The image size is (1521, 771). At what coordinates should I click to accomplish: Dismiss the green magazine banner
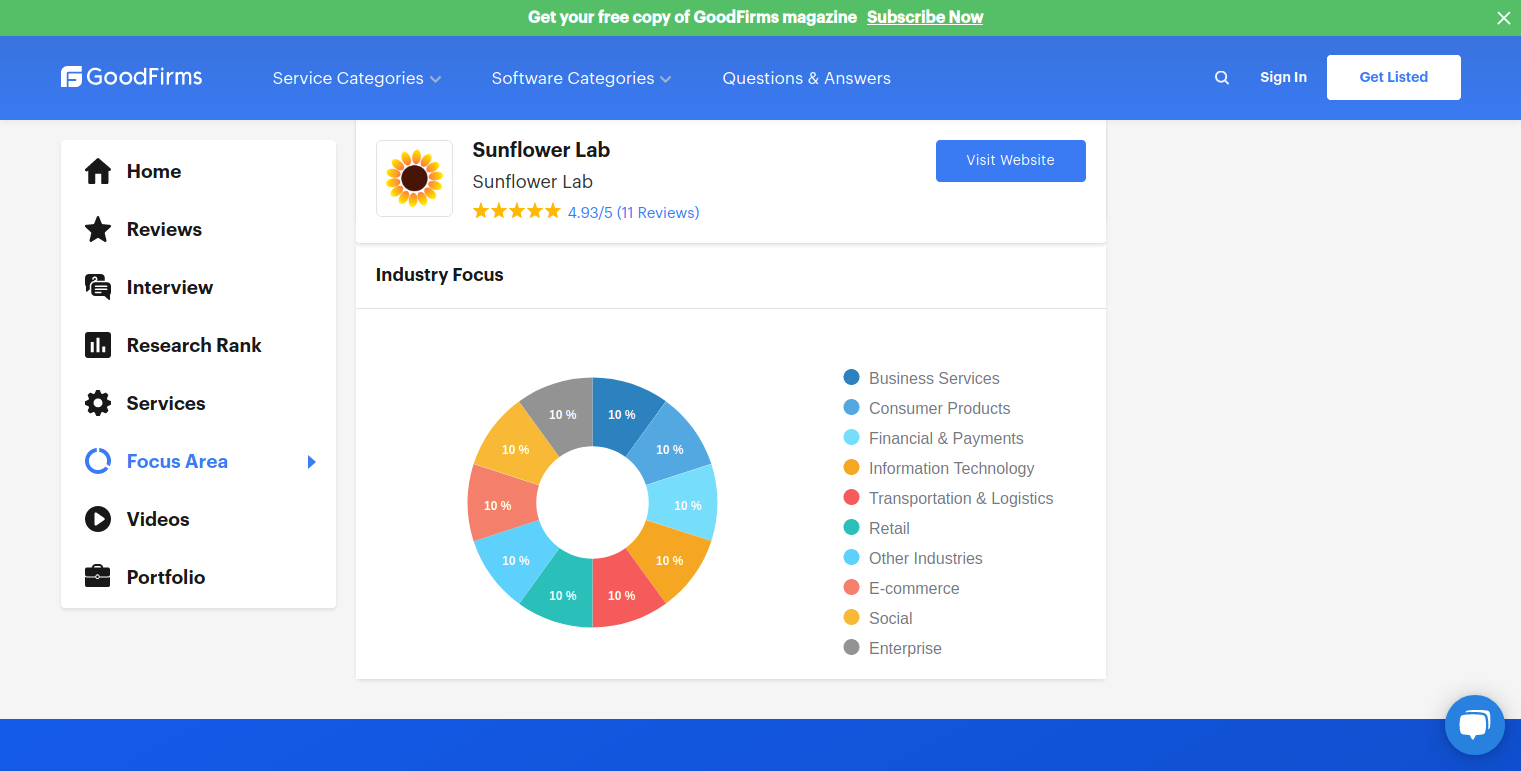[x=1503, y=18]
